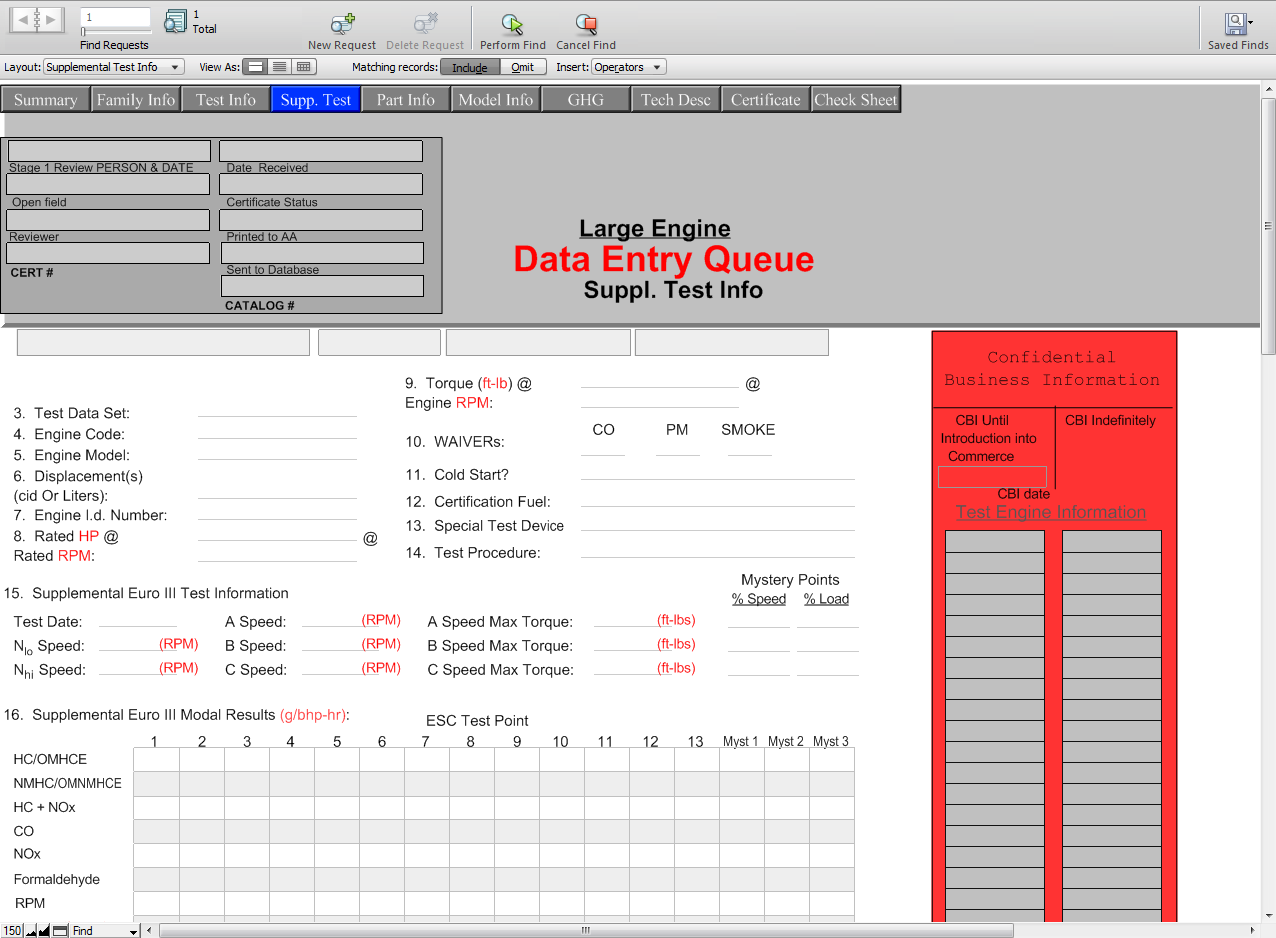The image size is (1276, 938).
Task: Go to the next find request arrow
Action: pos(53,19)
